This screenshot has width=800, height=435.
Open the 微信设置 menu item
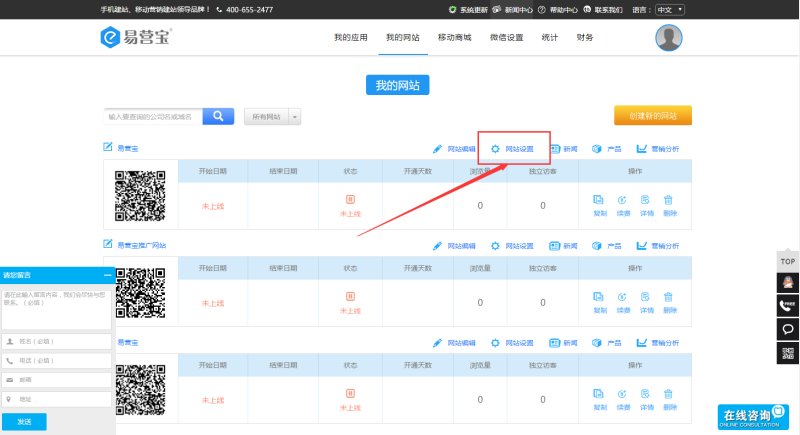pos(507,38)
